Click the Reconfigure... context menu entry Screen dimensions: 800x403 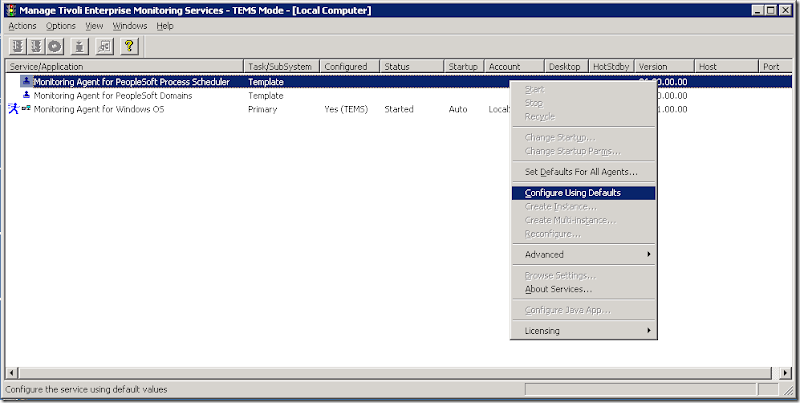click(x=584, y=234)
